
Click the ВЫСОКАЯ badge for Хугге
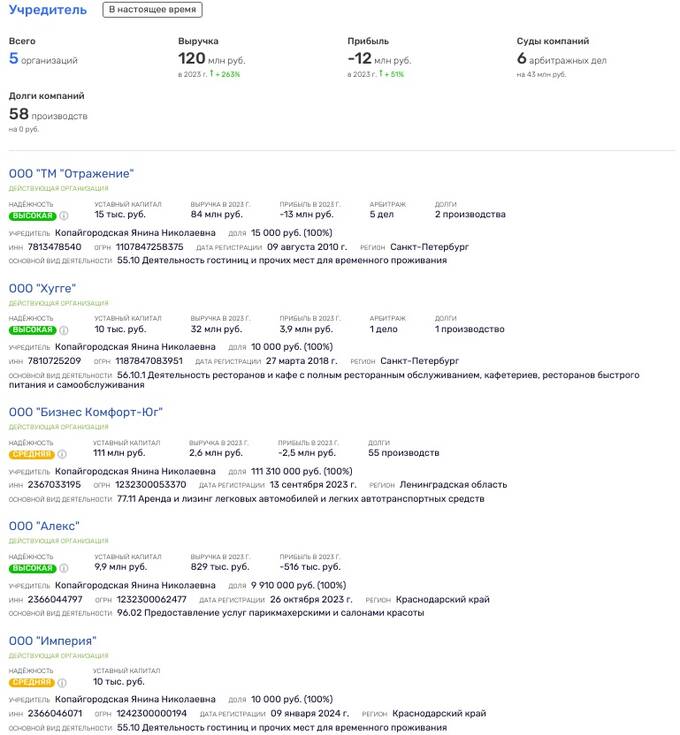[32, 329]
